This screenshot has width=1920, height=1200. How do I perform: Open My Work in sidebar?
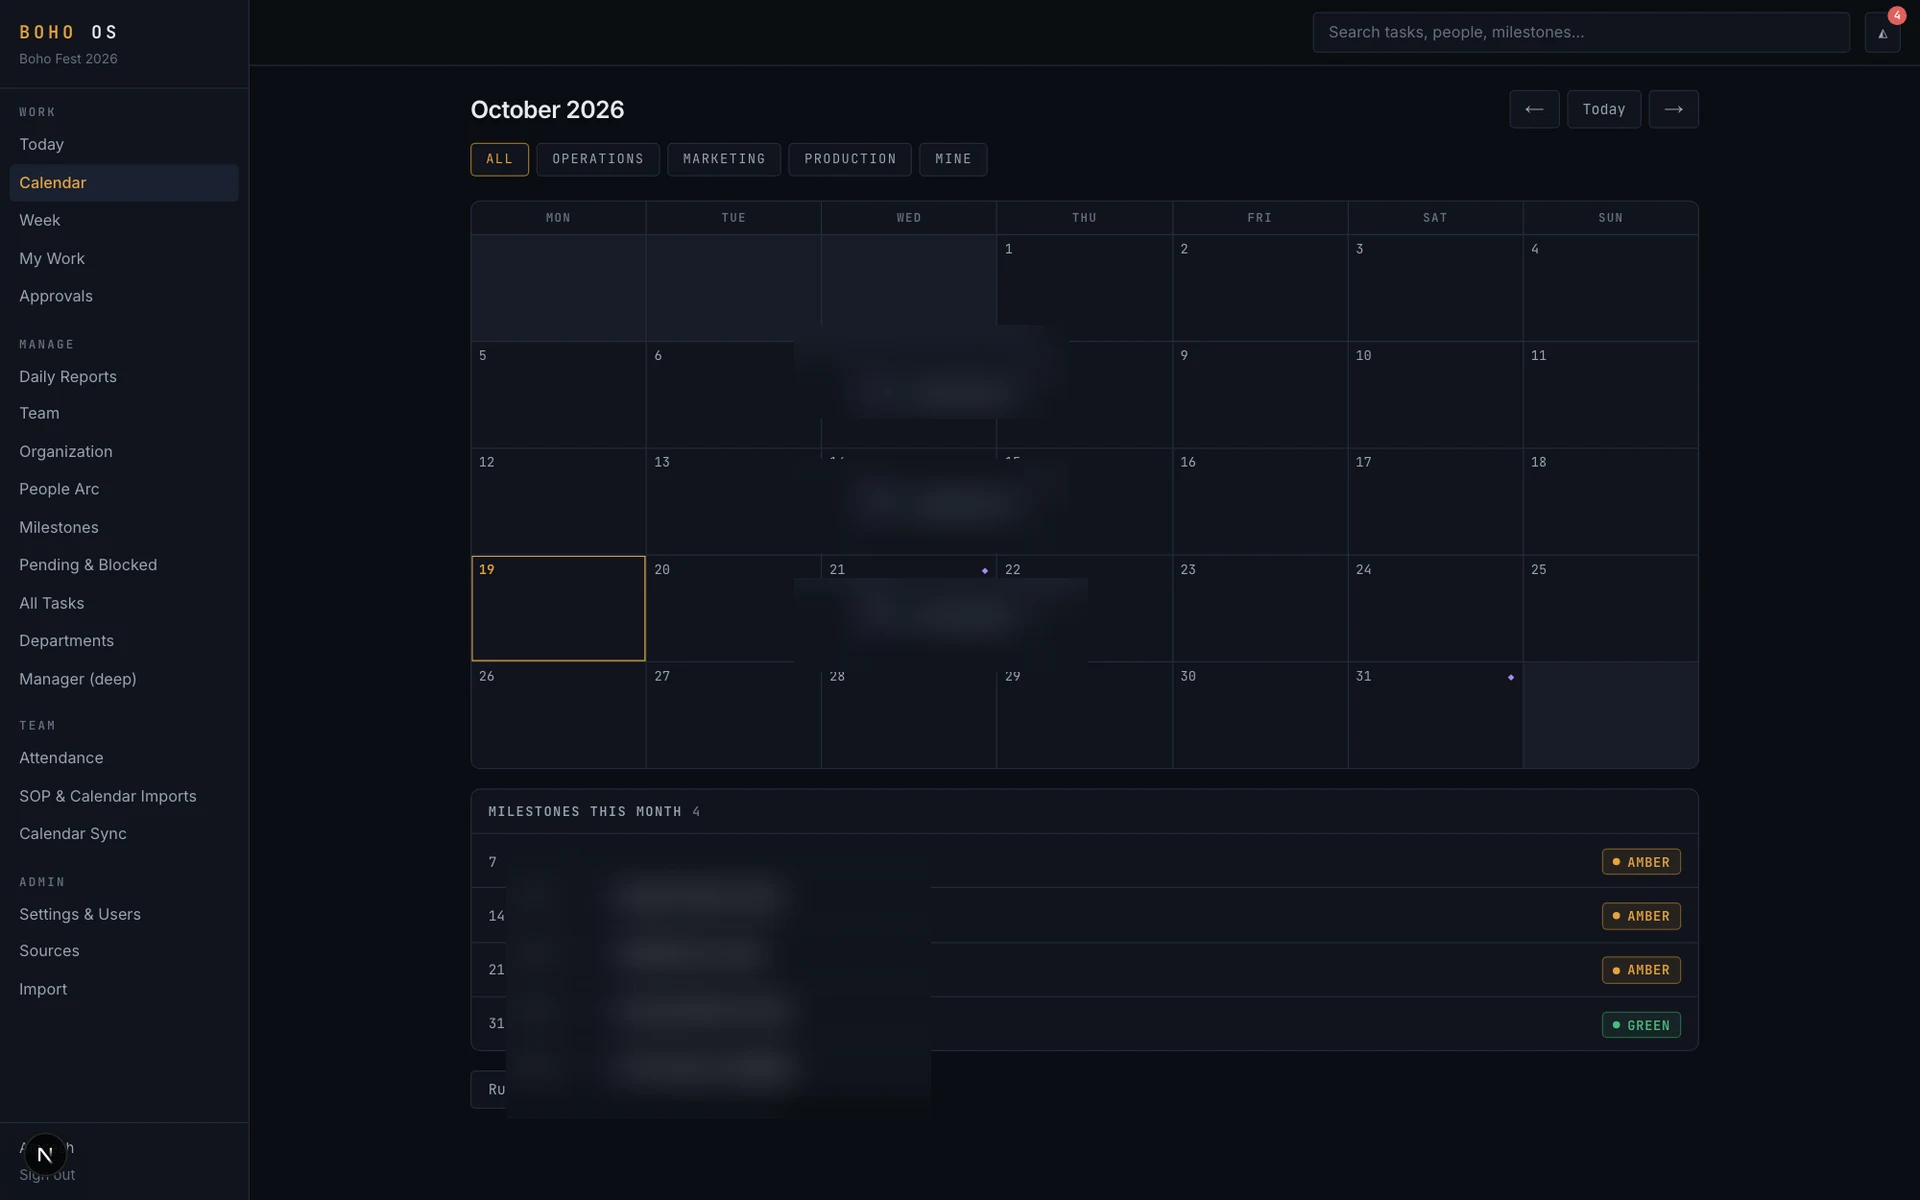(124, 259)
